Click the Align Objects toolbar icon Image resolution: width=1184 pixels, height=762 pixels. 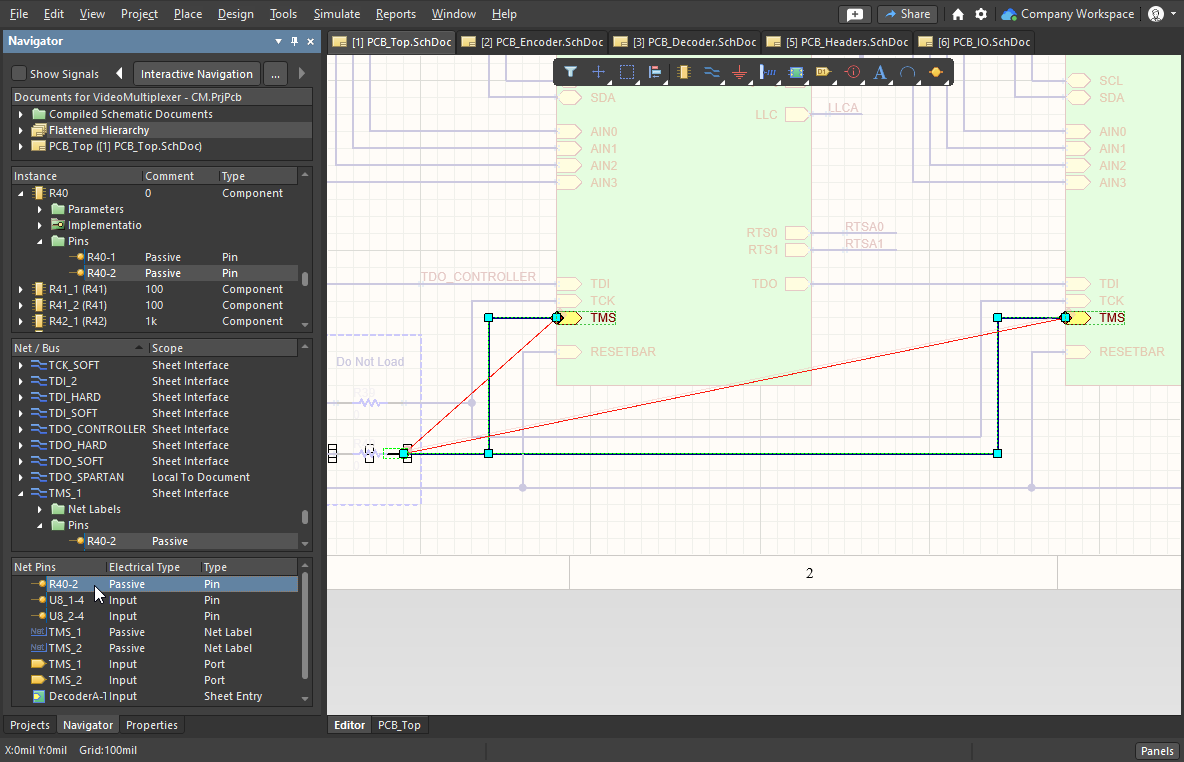click(655, 72)
